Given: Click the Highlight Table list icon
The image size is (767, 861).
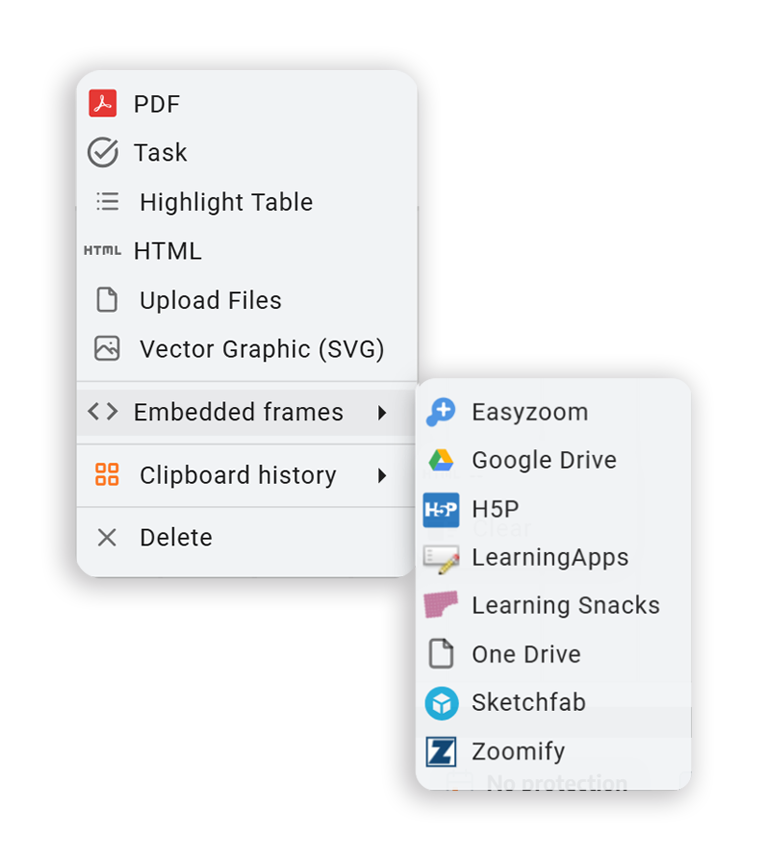Looking at the screenshot, I should (107, 202).
